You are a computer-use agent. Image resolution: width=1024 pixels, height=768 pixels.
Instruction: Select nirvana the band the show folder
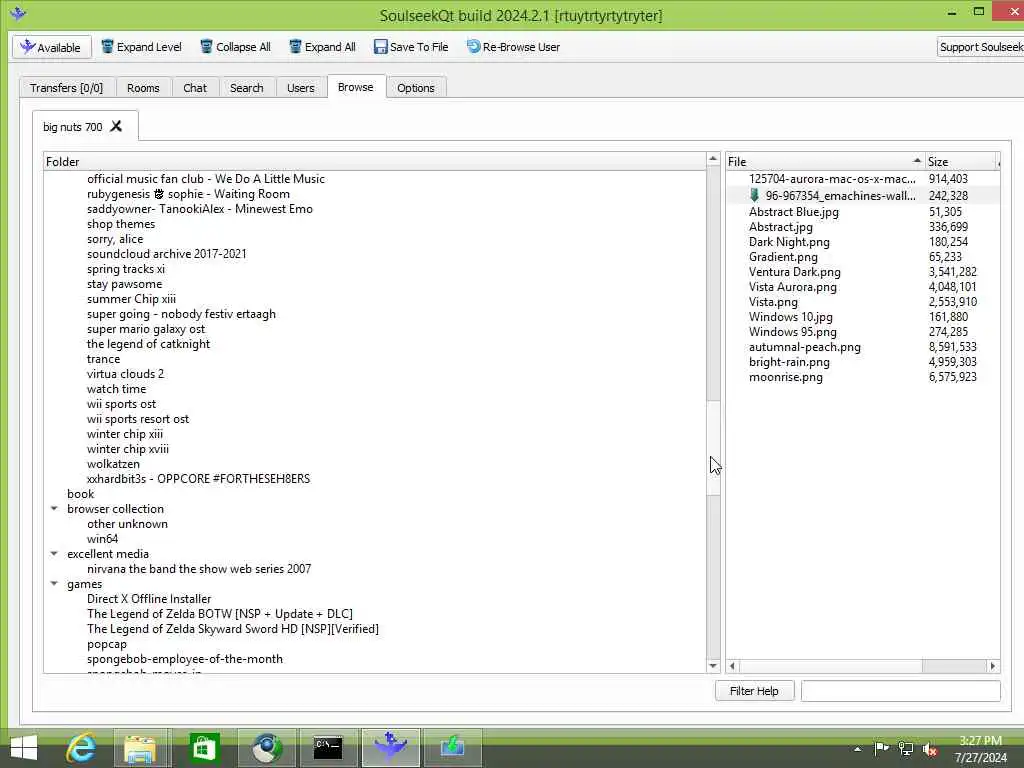199,569
